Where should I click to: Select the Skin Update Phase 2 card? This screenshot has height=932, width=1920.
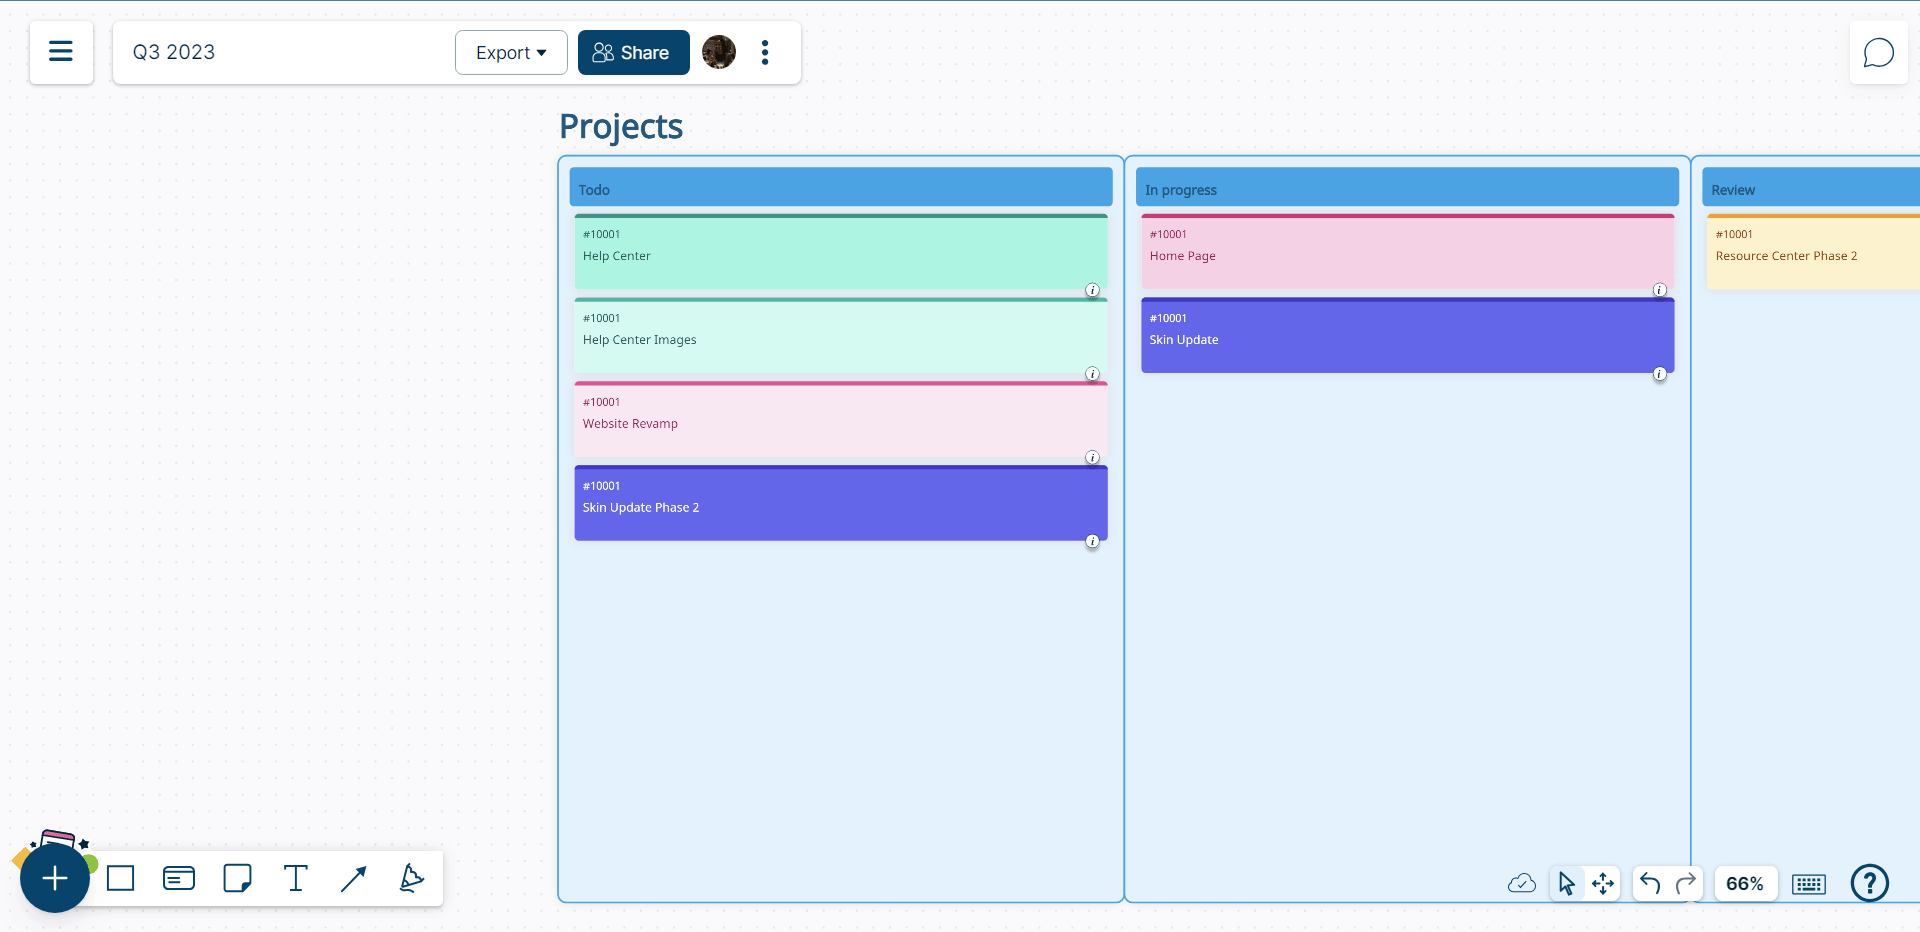point(840,505)
